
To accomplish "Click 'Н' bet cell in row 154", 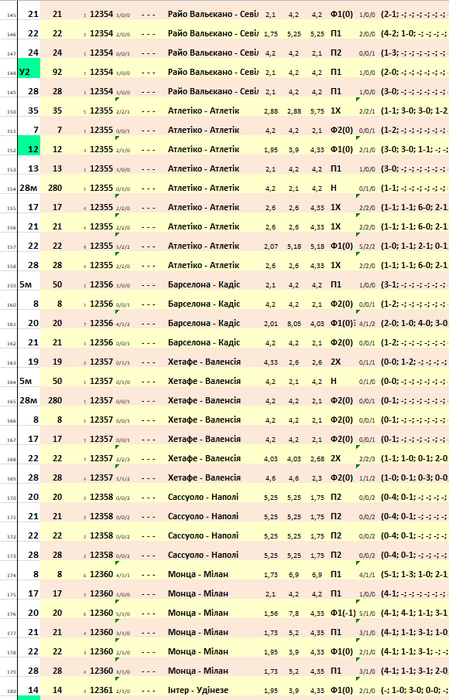I will [333, 188].
